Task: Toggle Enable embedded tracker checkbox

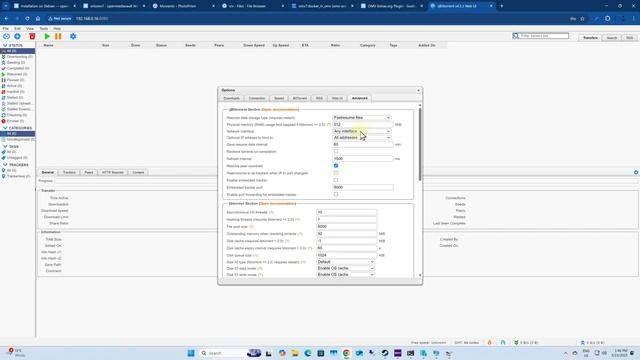Action: pos(336,180)
